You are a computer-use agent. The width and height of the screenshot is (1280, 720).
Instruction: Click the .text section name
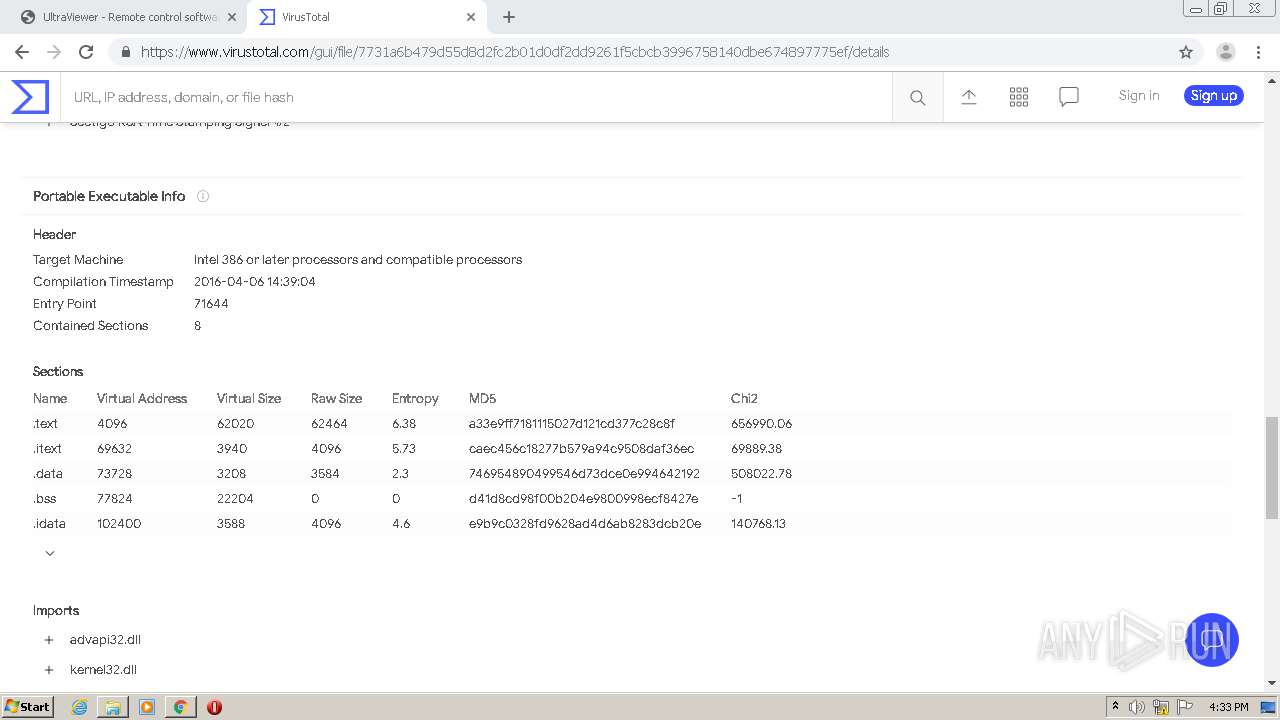pyautogui.click(x=46, y=424)
